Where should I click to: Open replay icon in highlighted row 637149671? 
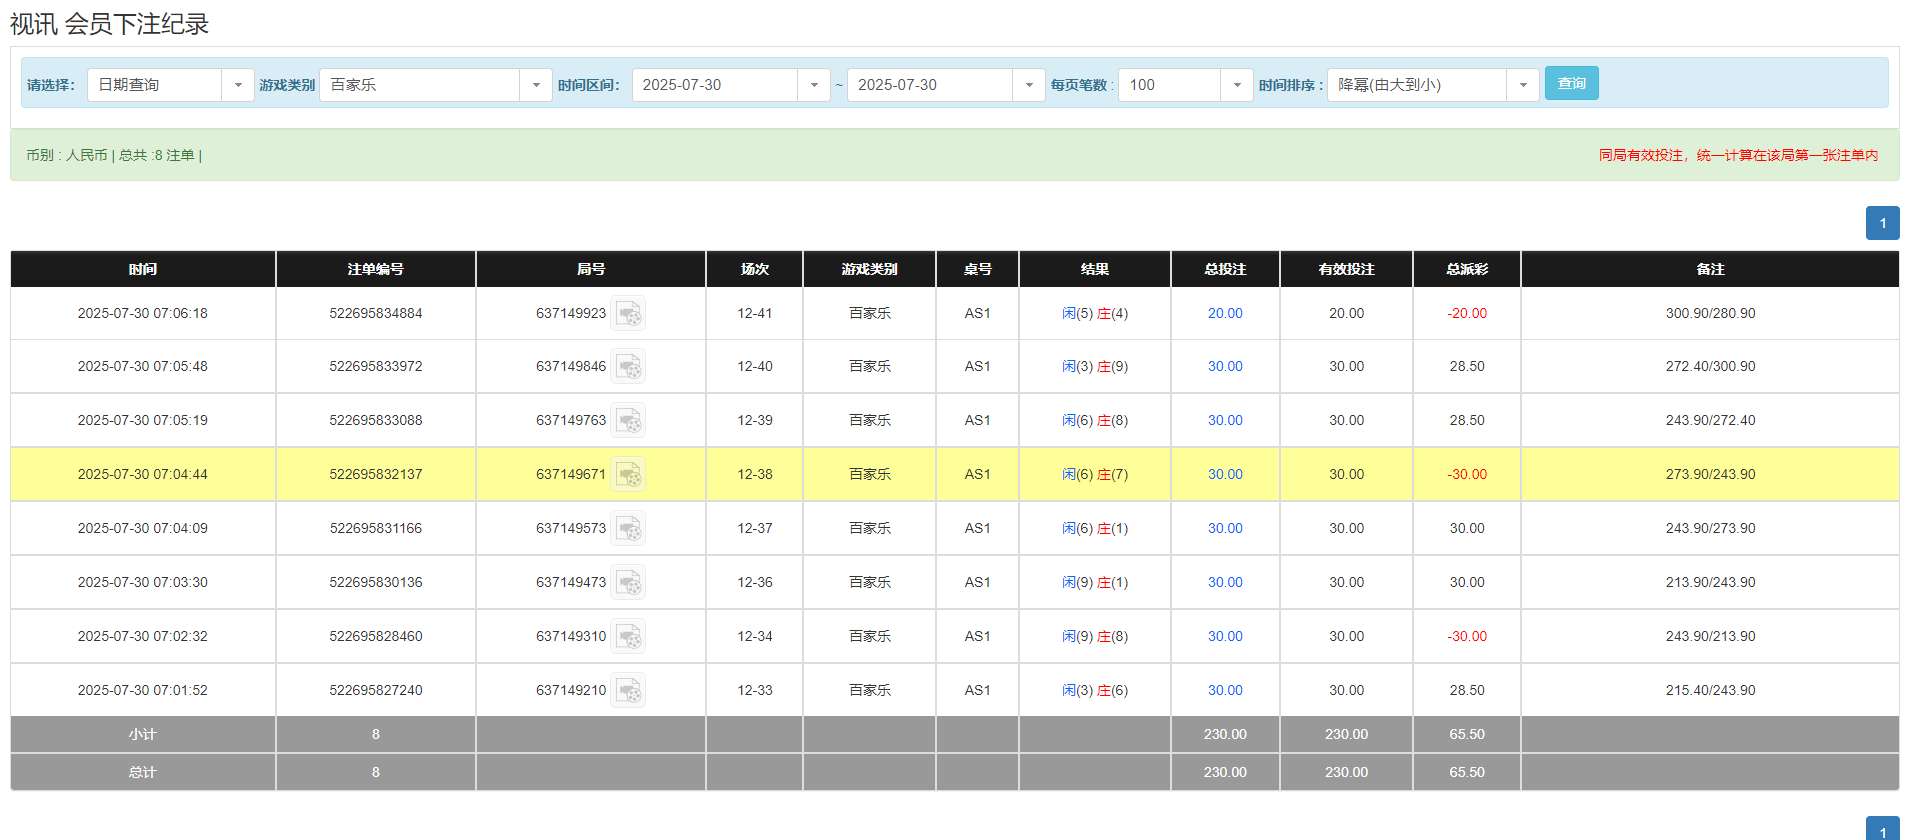[x=628, y=475]
